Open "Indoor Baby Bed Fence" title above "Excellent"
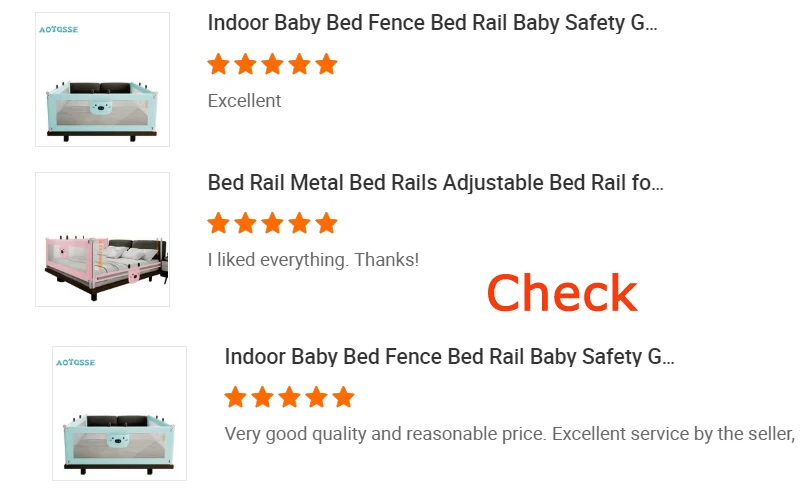This screenshot has width=800, height=500. coord(432,24)
